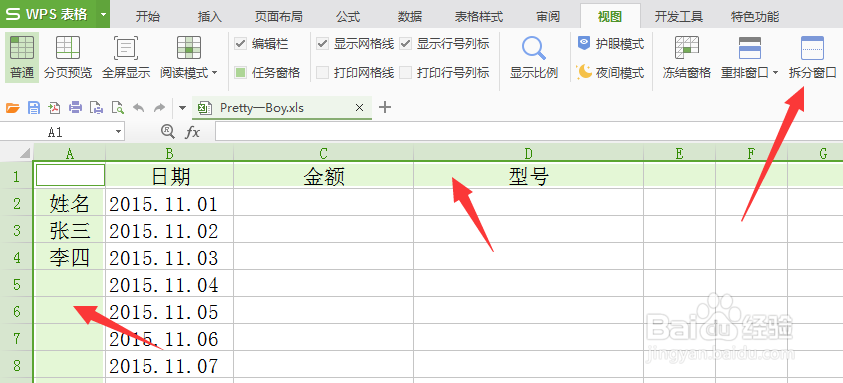Select cell containing 型号
The height and width of the screenshot is (383, 843).
pyautogui.click(x=528, y=175)
